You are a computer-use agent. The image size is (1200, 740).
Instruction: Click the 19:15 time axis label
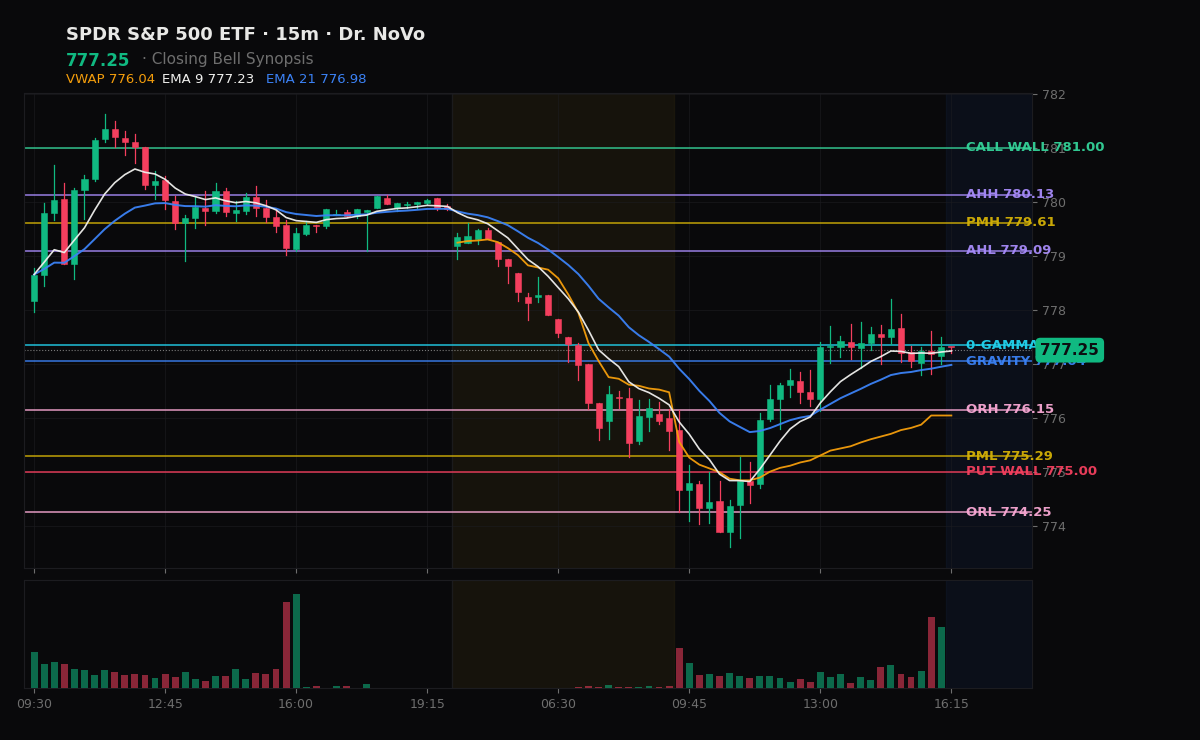pyautogui.click(x=427, y=704)
